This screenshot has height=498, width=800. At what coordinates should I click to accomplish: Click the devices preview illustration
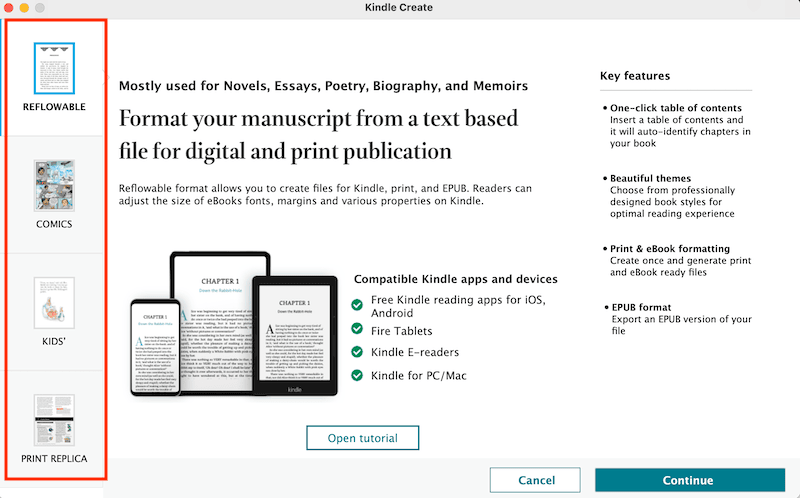pos(234,324)
